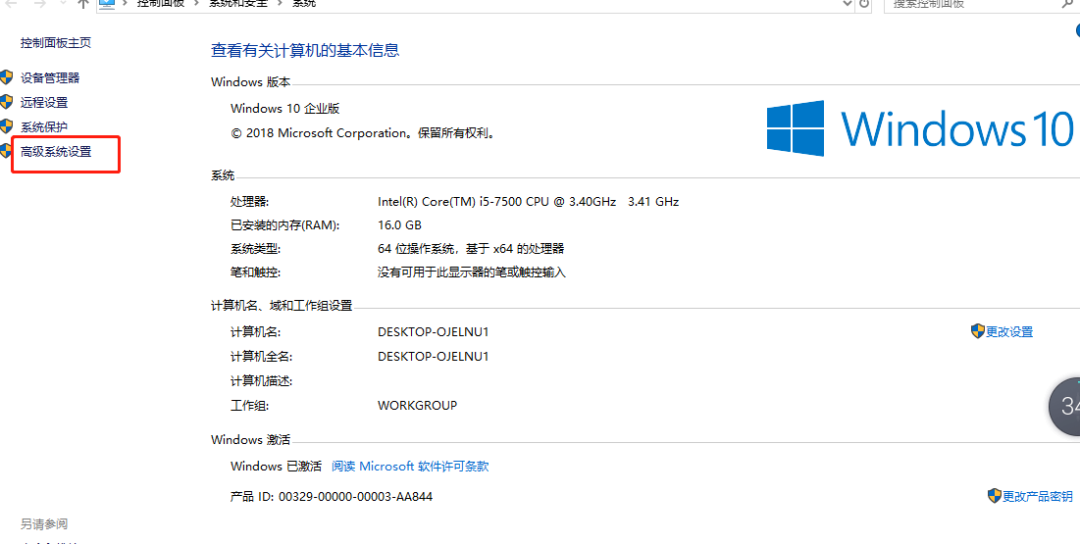Click the 计算机描述 label
The image size is (1080, 544).
[261, 381]
